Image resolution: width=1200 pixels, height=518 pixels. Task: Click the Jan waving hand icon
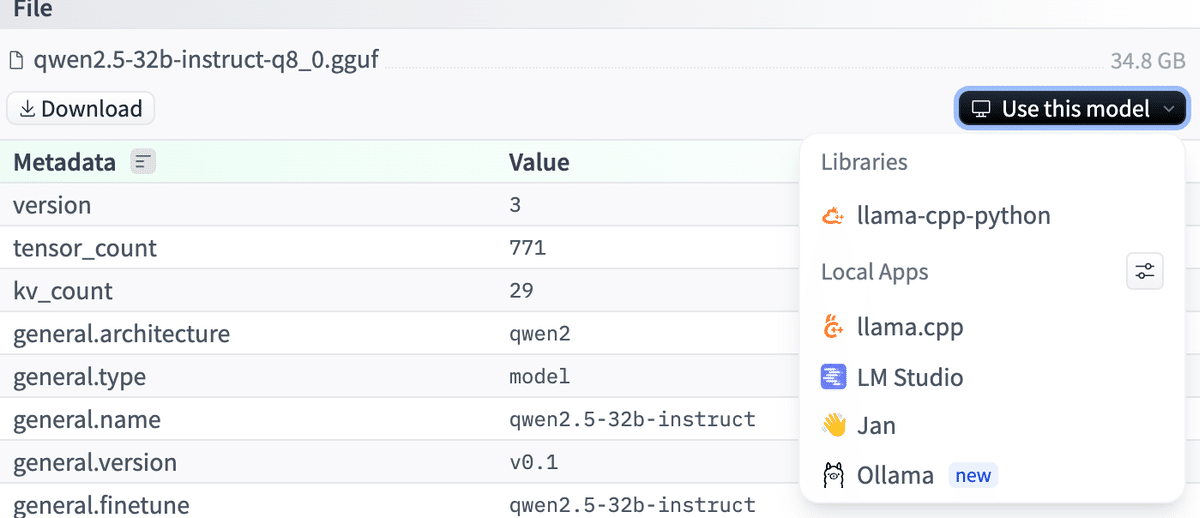[833, 426]
